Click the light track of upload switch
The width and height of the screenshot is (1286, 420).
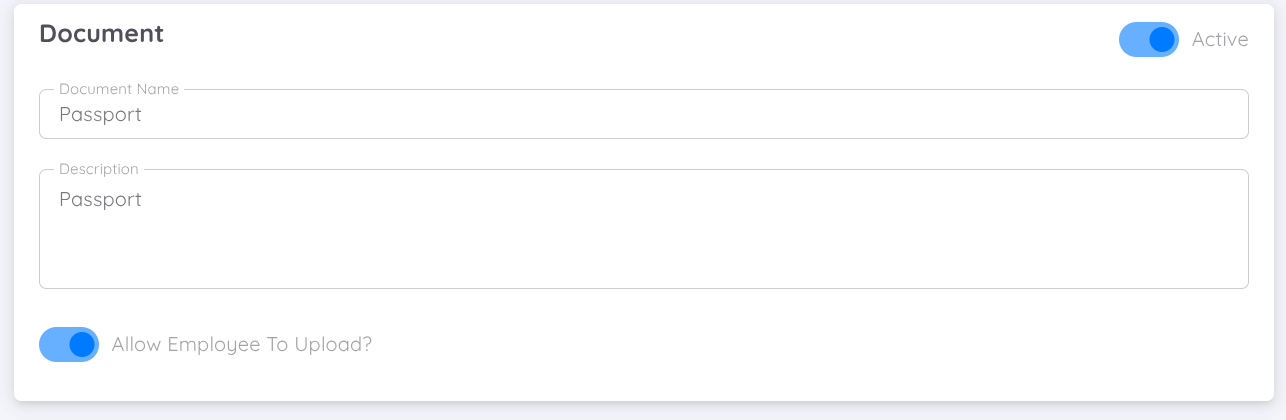[x=52, y=345]
